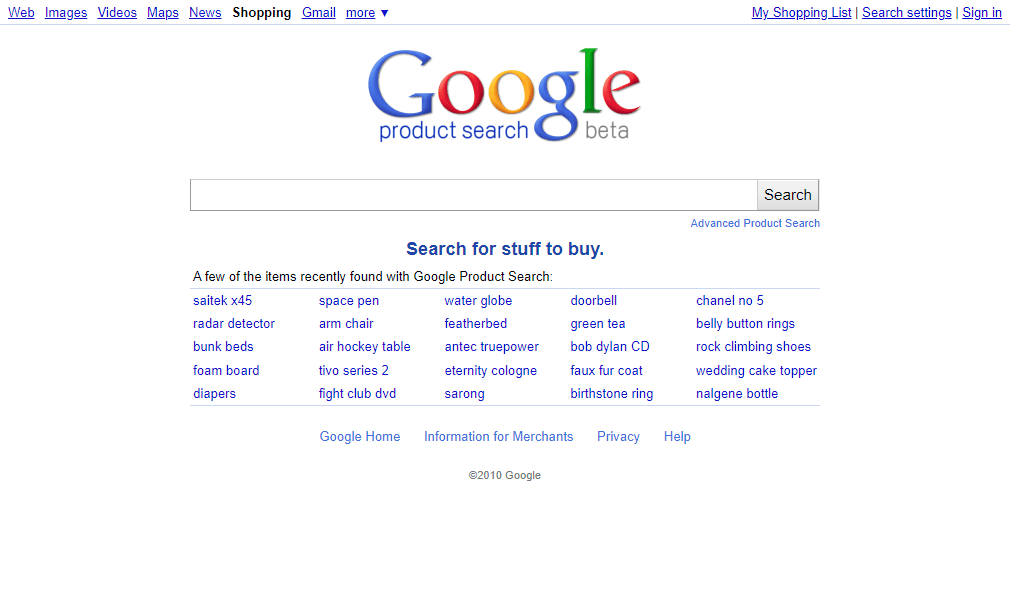Choose the "air hockey table" suggestion

[x=365, y=347]
